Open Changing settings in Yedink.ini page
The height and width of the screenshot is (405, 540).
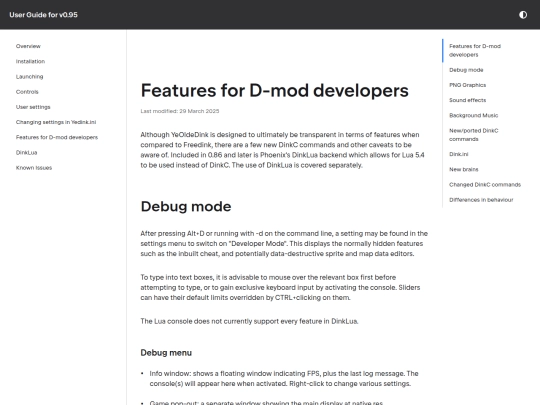click(x=56, y=122)
